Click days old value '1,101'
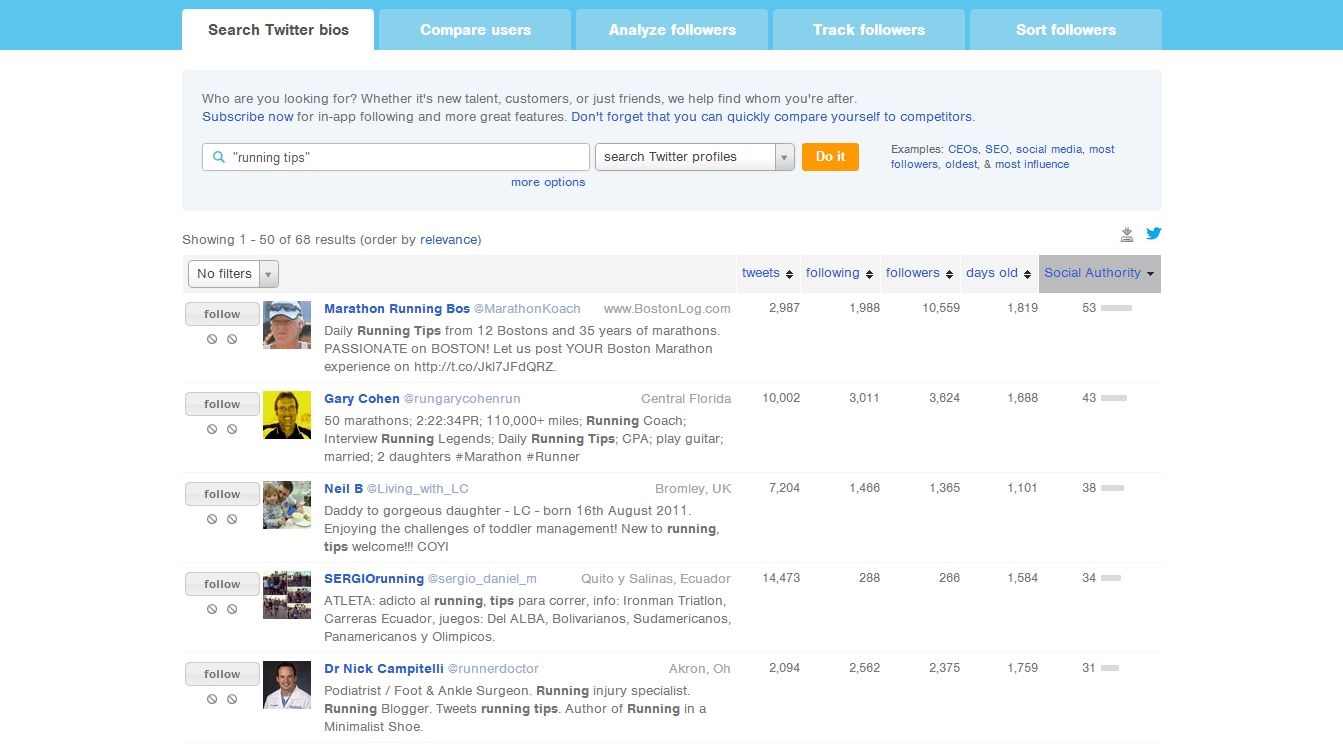Screen dimensions: 1343x746 click(x=1023, y=488)
